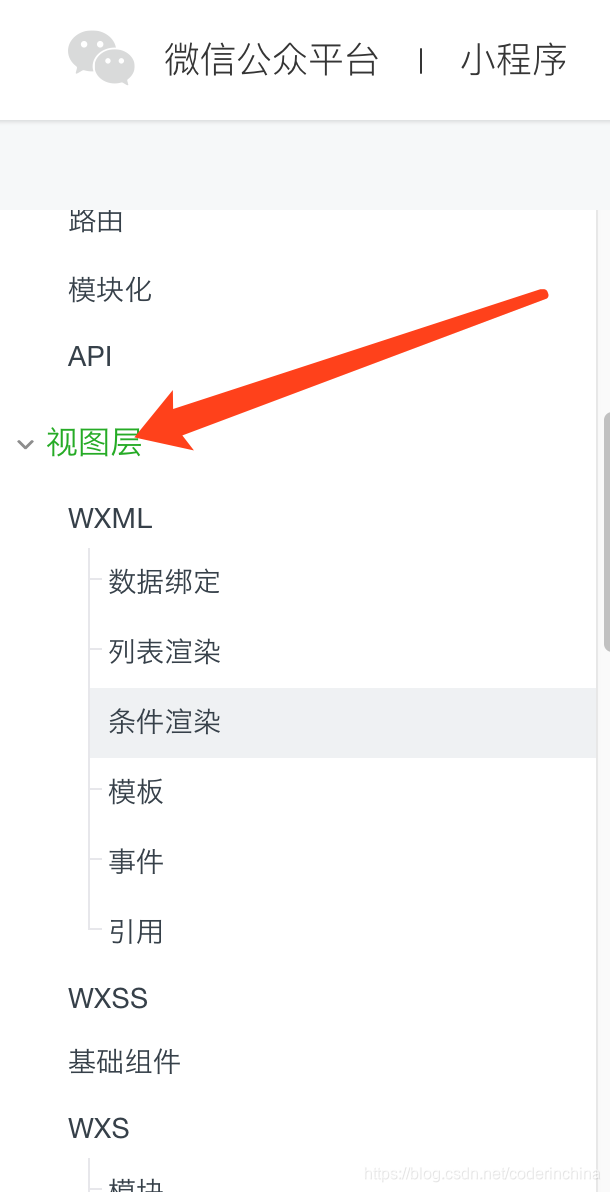Open the partially visible 模块 entry
The width and height of the screenshot is (610, 1192).
pos(136,1184)
